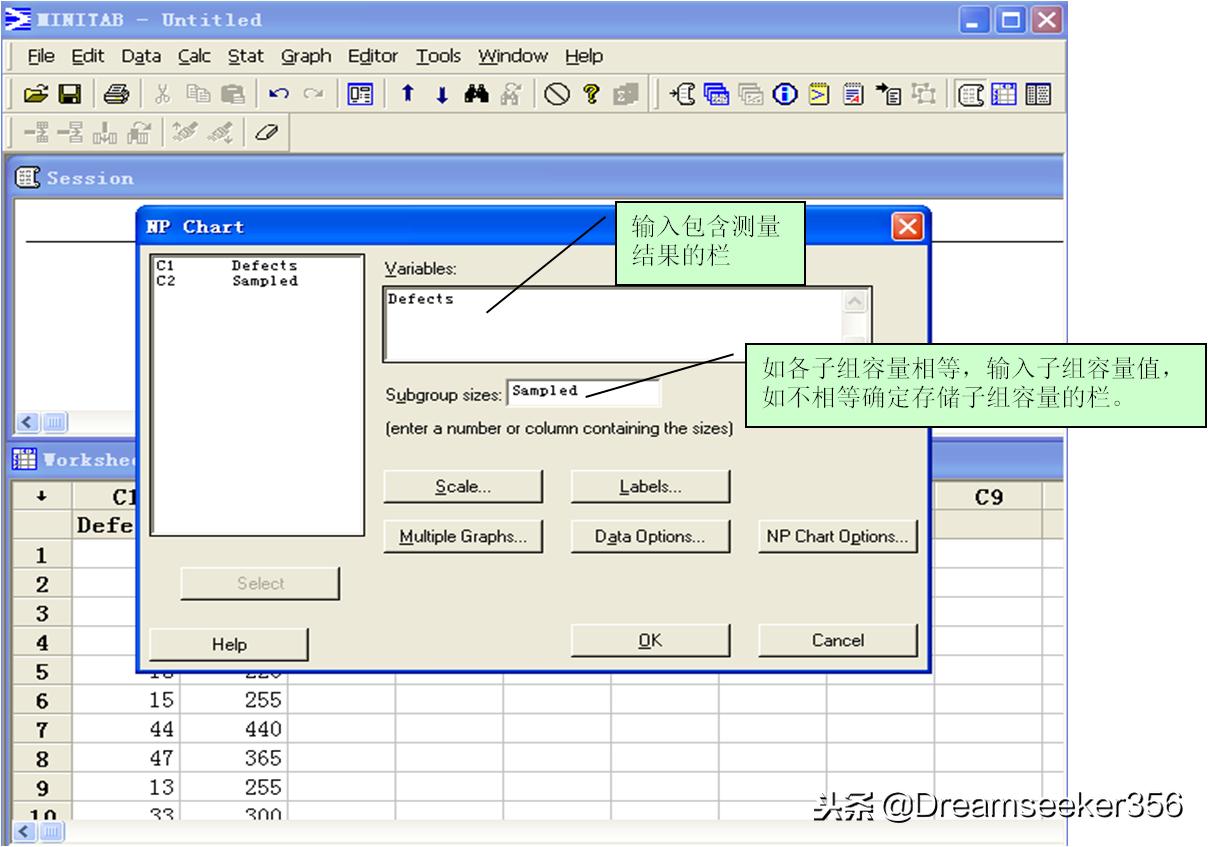Click the yellow question mark Help icon
The image size is (1208, 847).
[x=590, y=94]
